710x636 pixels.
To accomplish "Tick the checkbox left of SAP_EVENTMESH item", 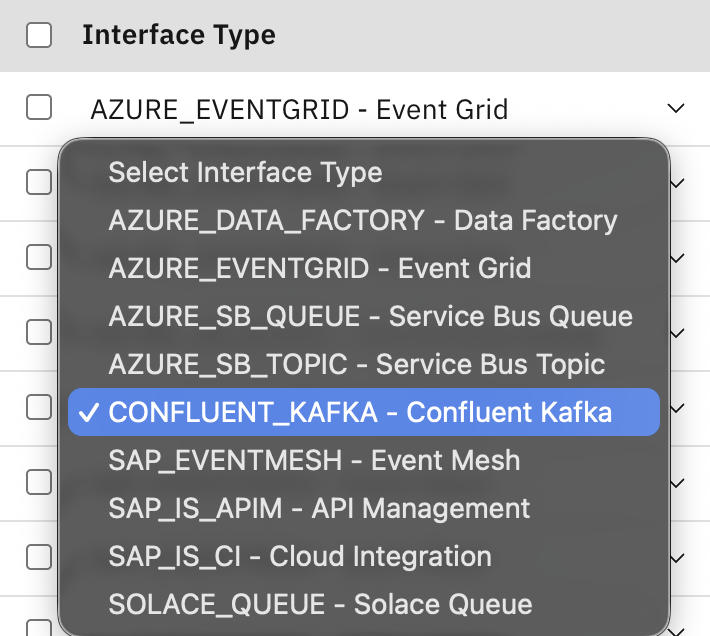I will 39,482.
